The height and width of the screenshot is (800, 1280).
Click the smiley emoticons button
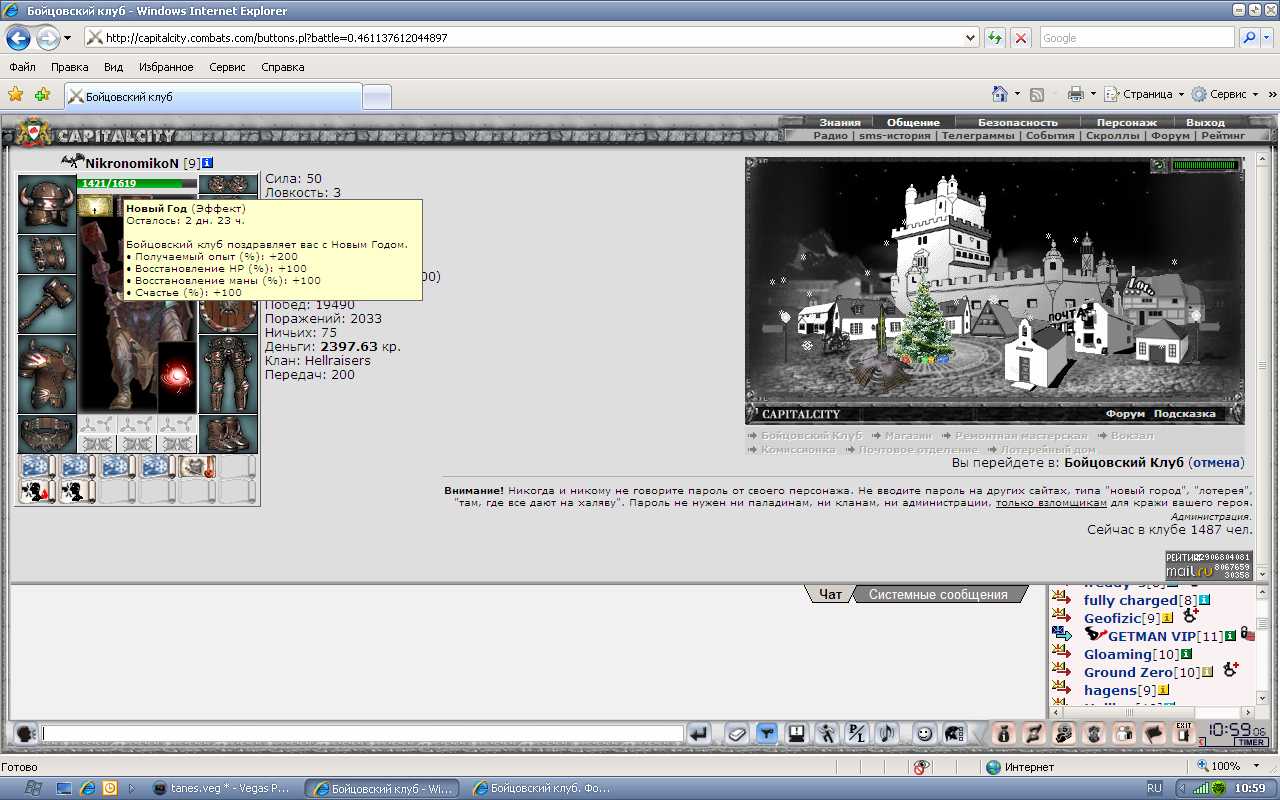pyautogui.click(x=925, y=733)
